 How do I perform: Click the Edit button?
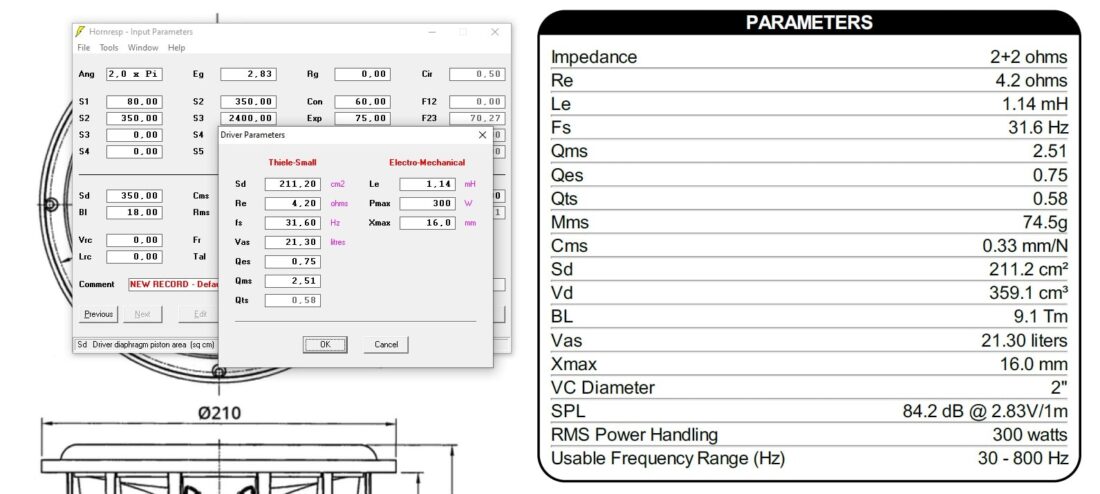(200, 314)
